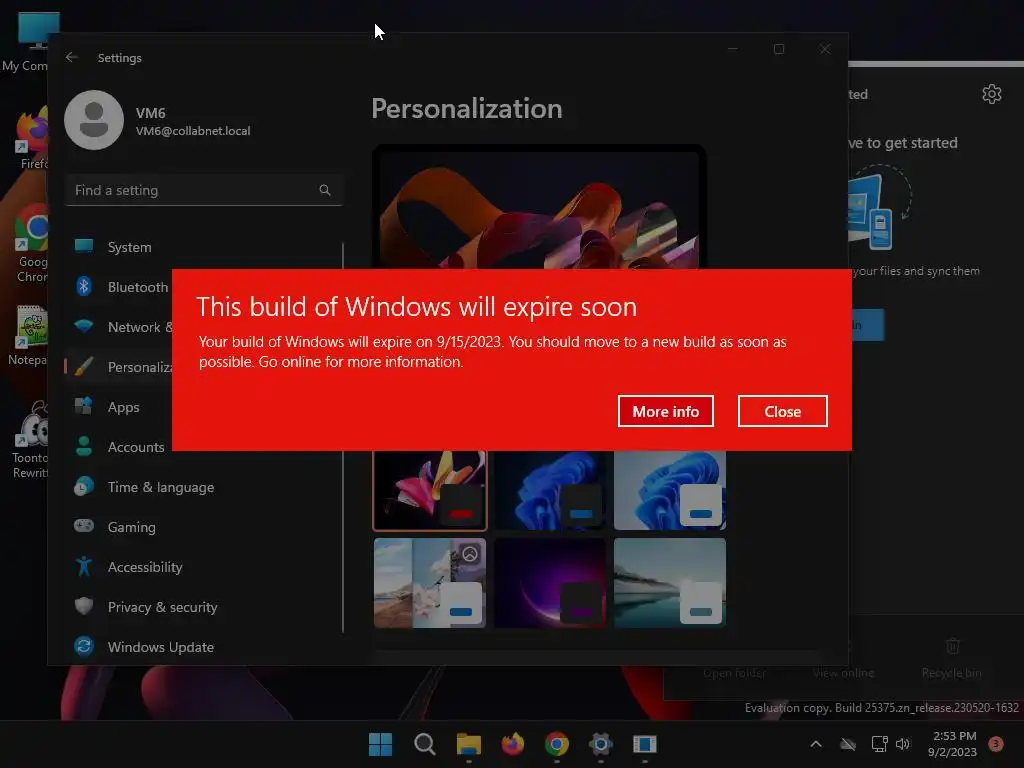Open the clock showing 2:53 PM
Screen dimensions: 1024x768
953,744
